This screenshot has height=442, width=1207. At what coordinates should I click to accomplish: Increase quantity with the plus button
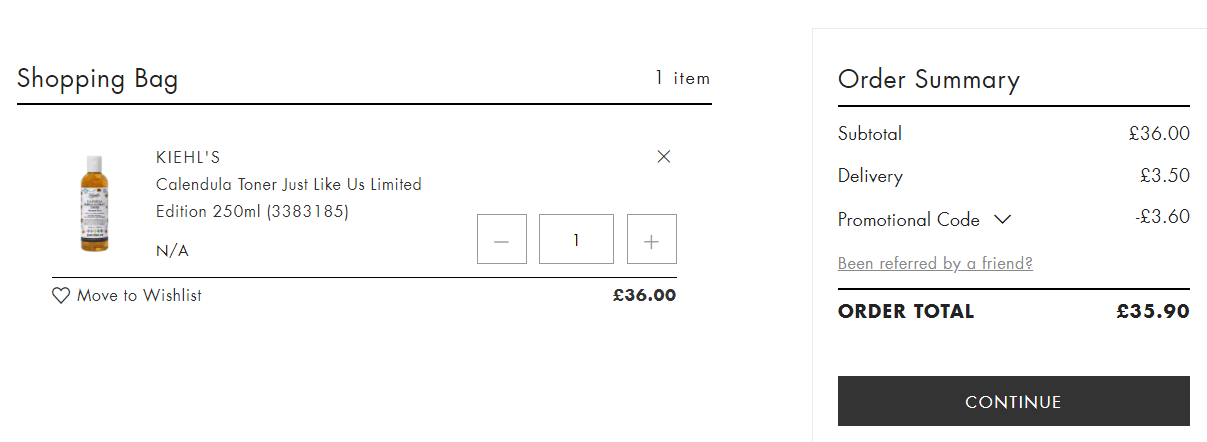[x=652, y=239]
